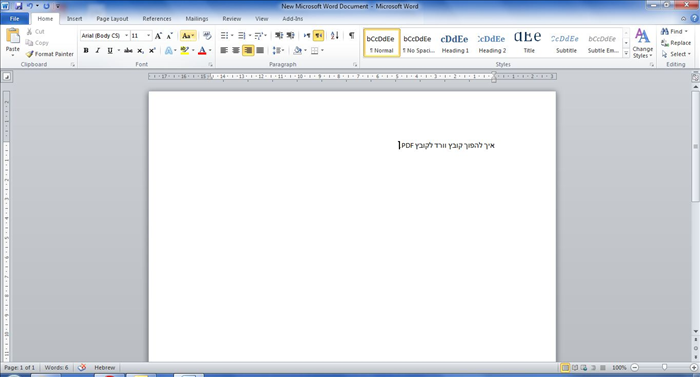Switch to the Mailings tab
This screenshot has height=377, width=700.
197,19
